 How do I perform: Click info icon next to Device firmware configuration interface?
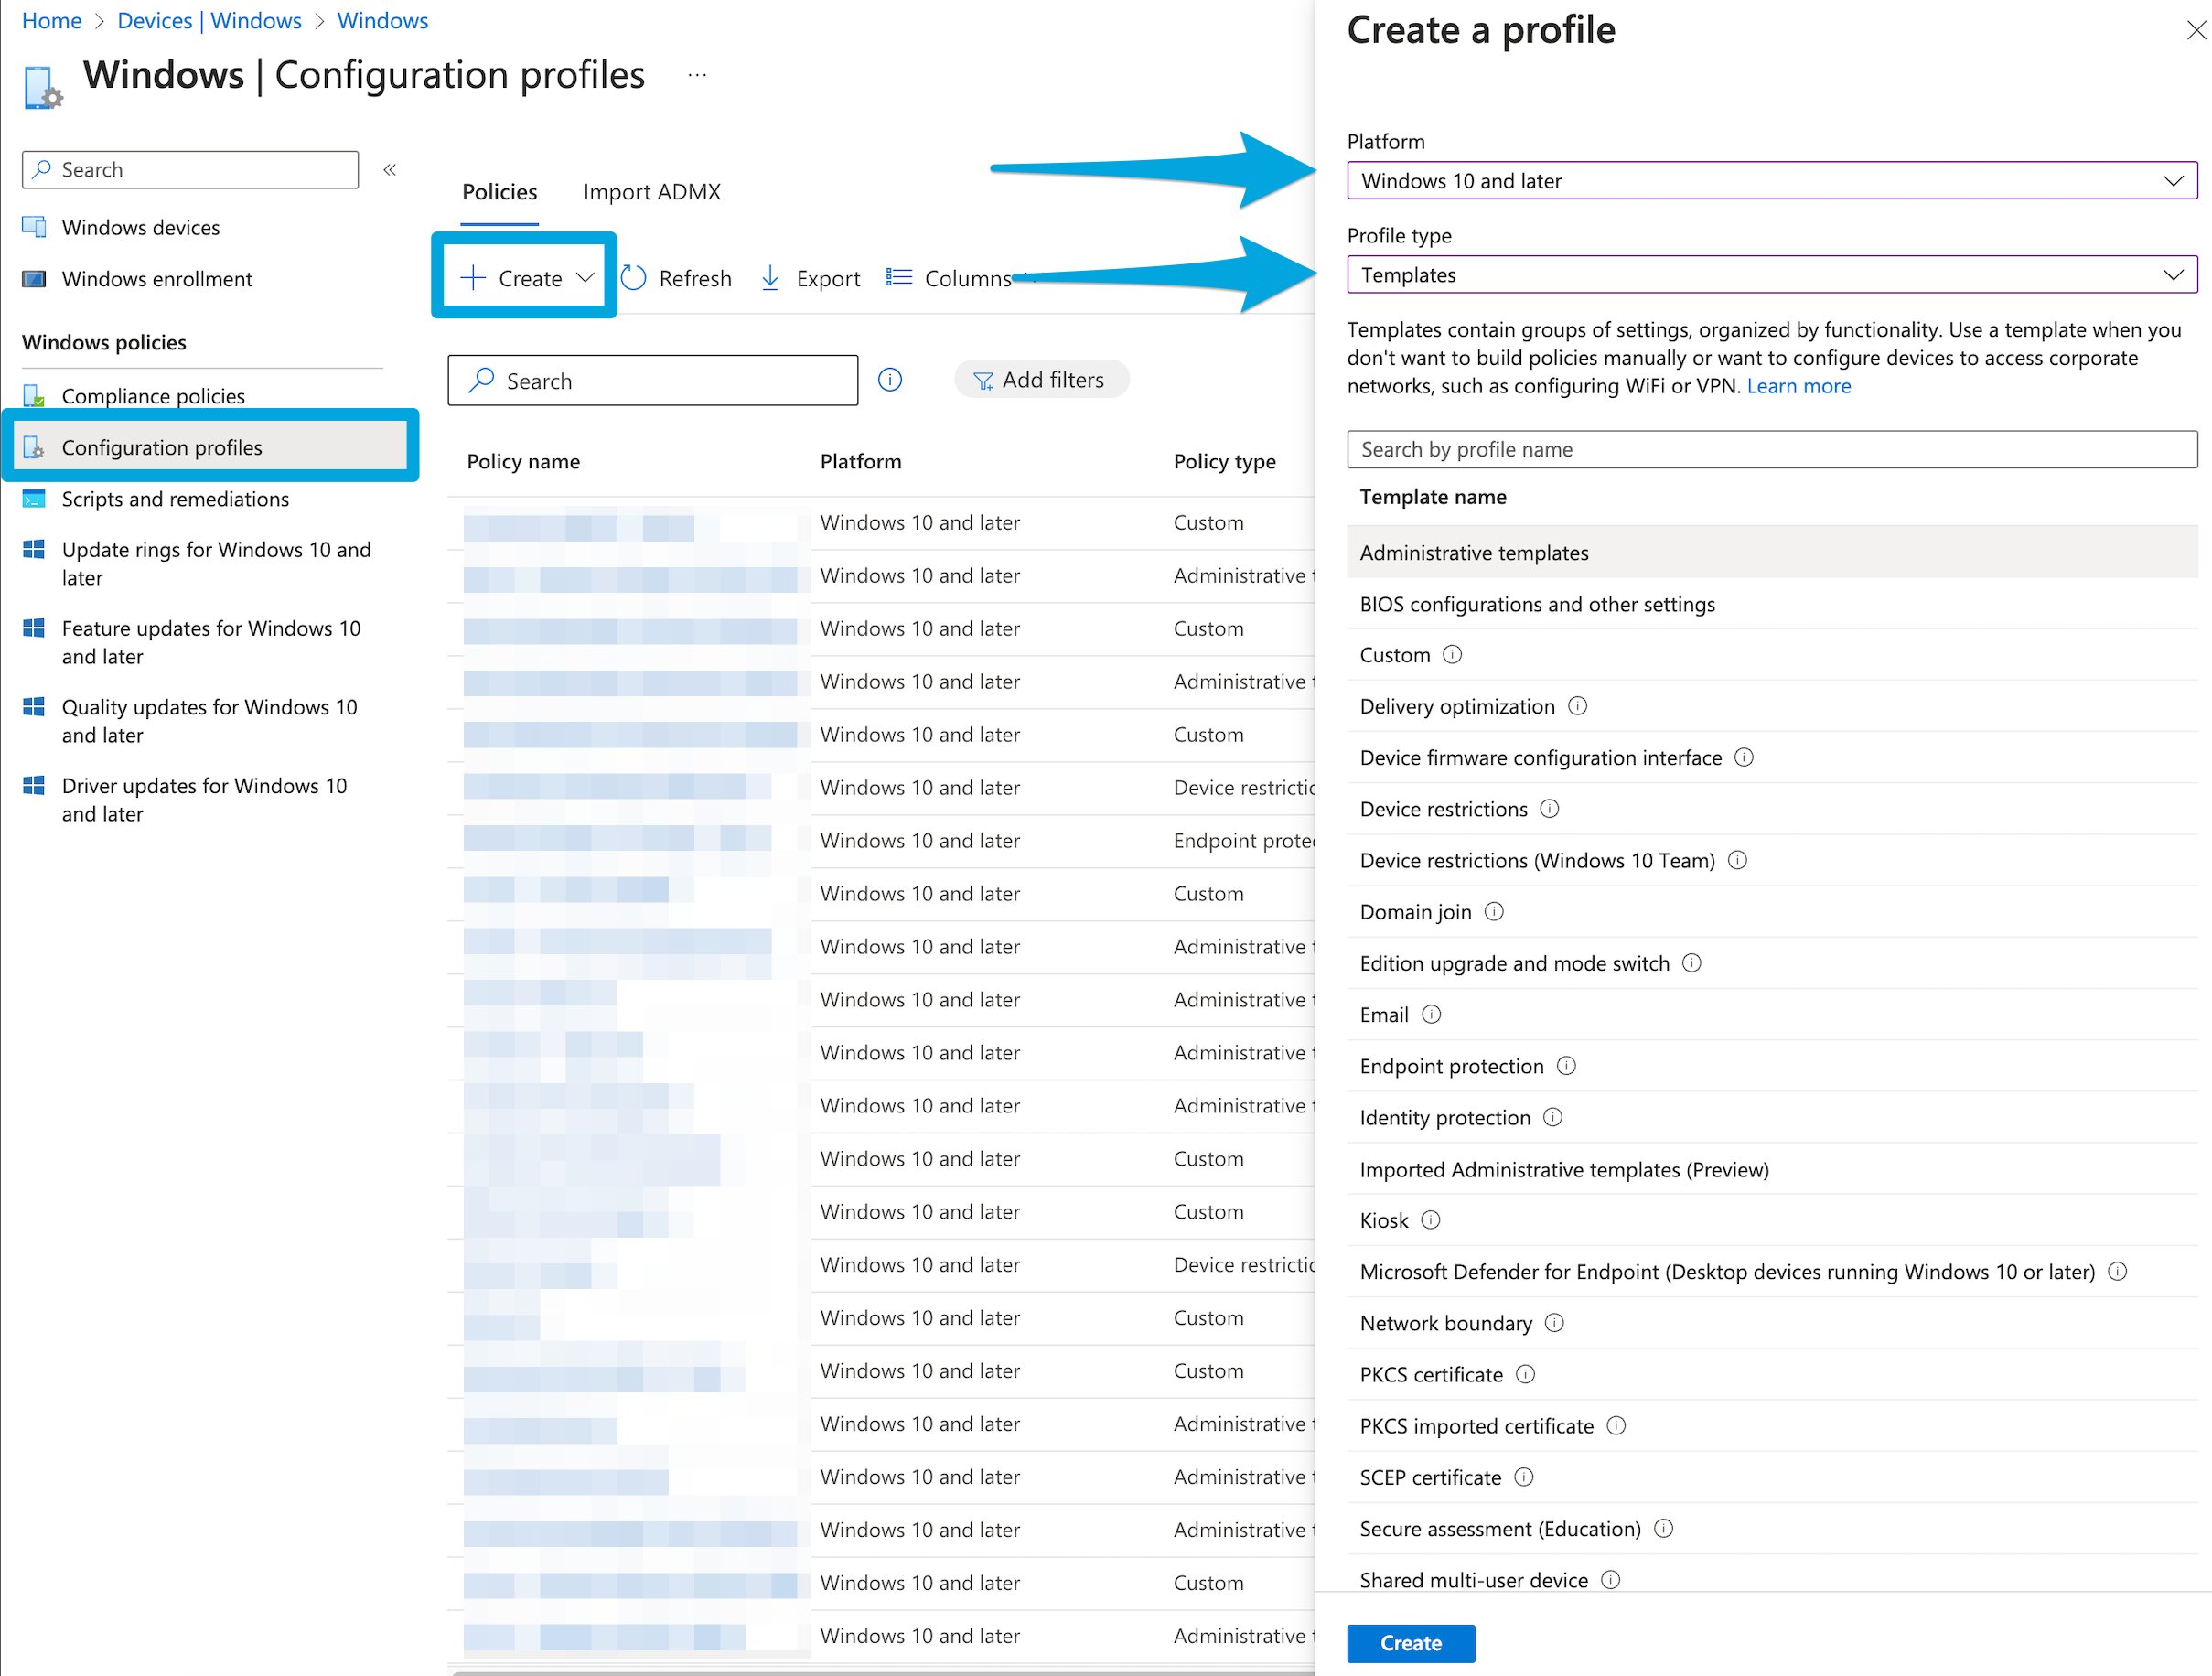click(x=1744, y=757)
